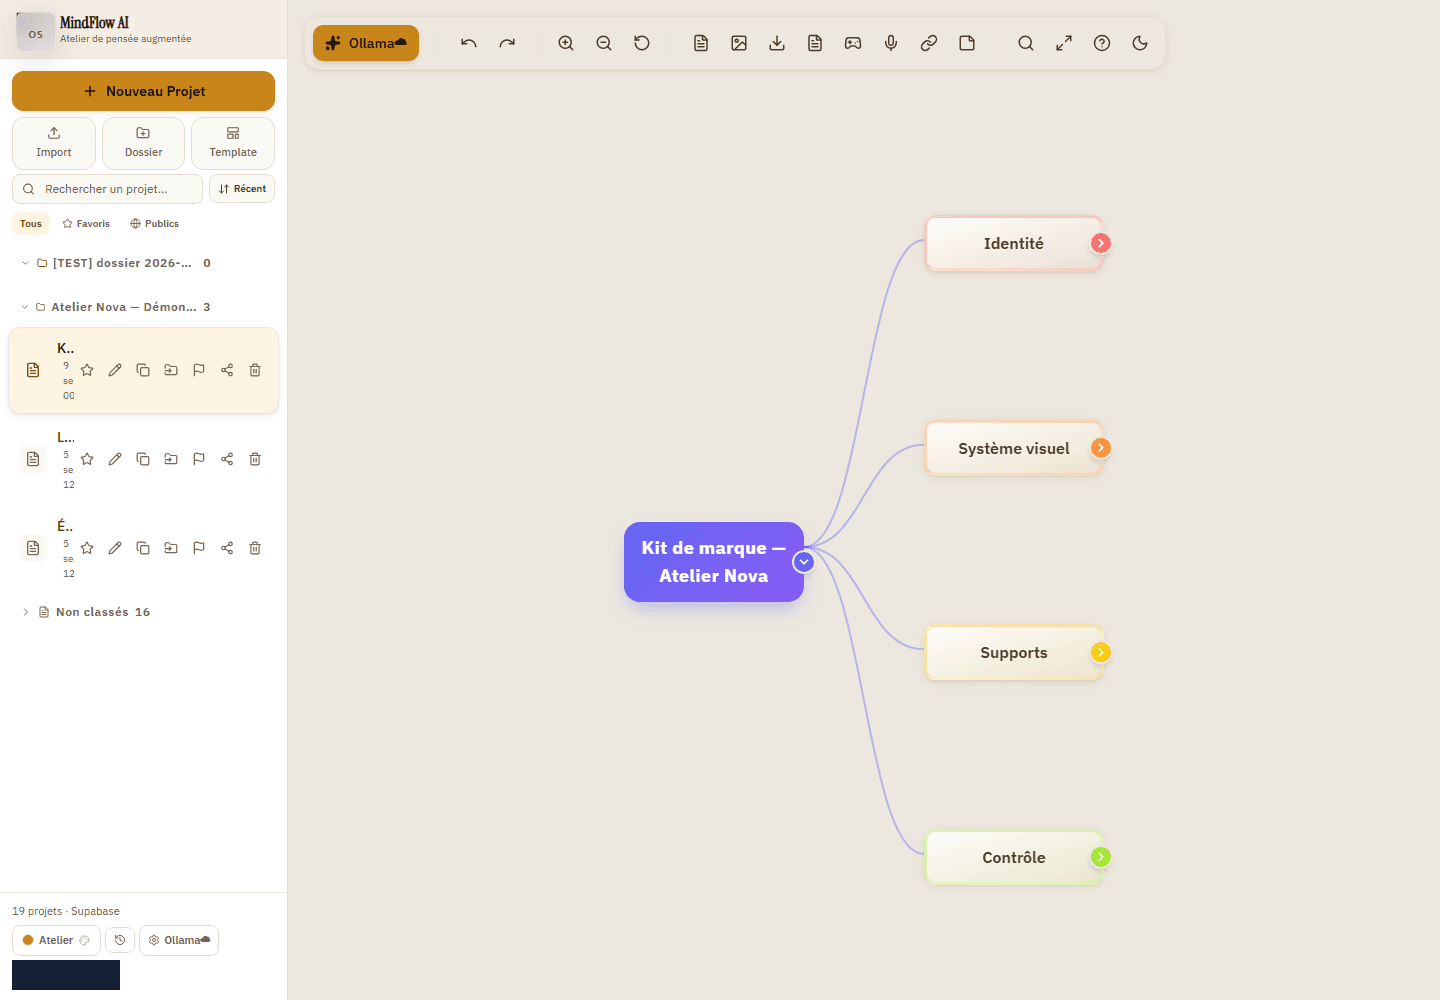Image resolution: width=1440 pixels, height=1000 pixels.
Task: Undo the last action
Action: tap(469, 43)
